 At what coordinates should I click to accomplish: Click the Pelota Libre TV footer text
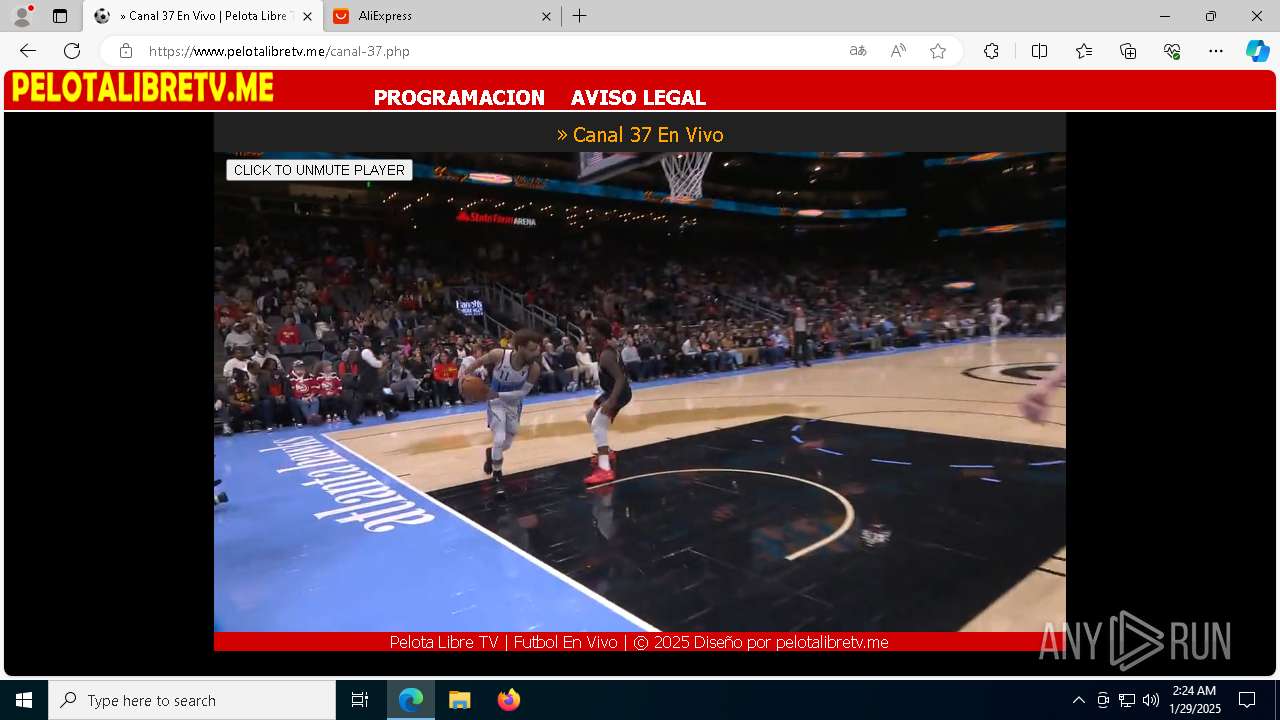coord(639,642)
